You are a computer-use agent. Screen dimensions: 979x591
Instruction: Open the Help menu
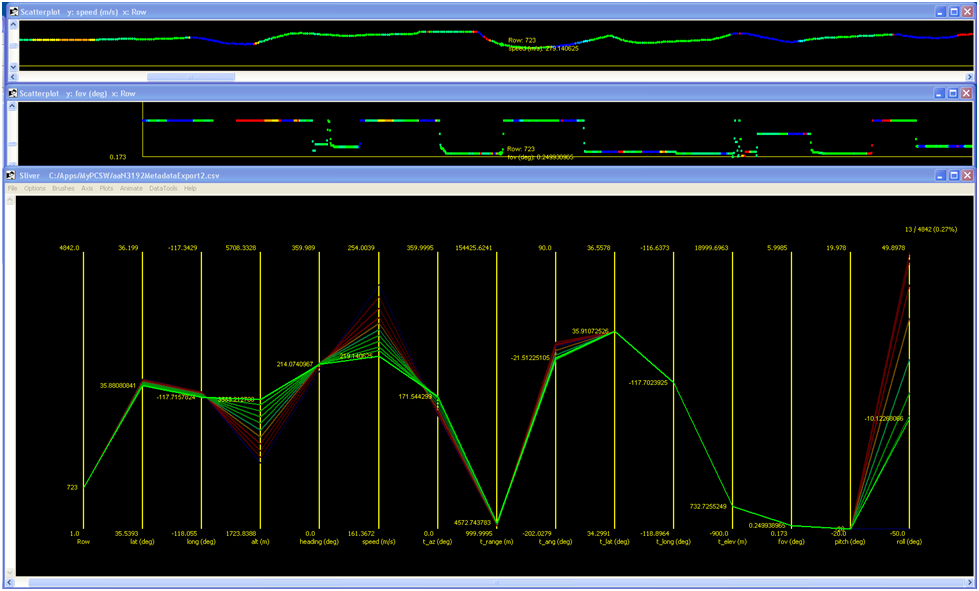point(190,188)
